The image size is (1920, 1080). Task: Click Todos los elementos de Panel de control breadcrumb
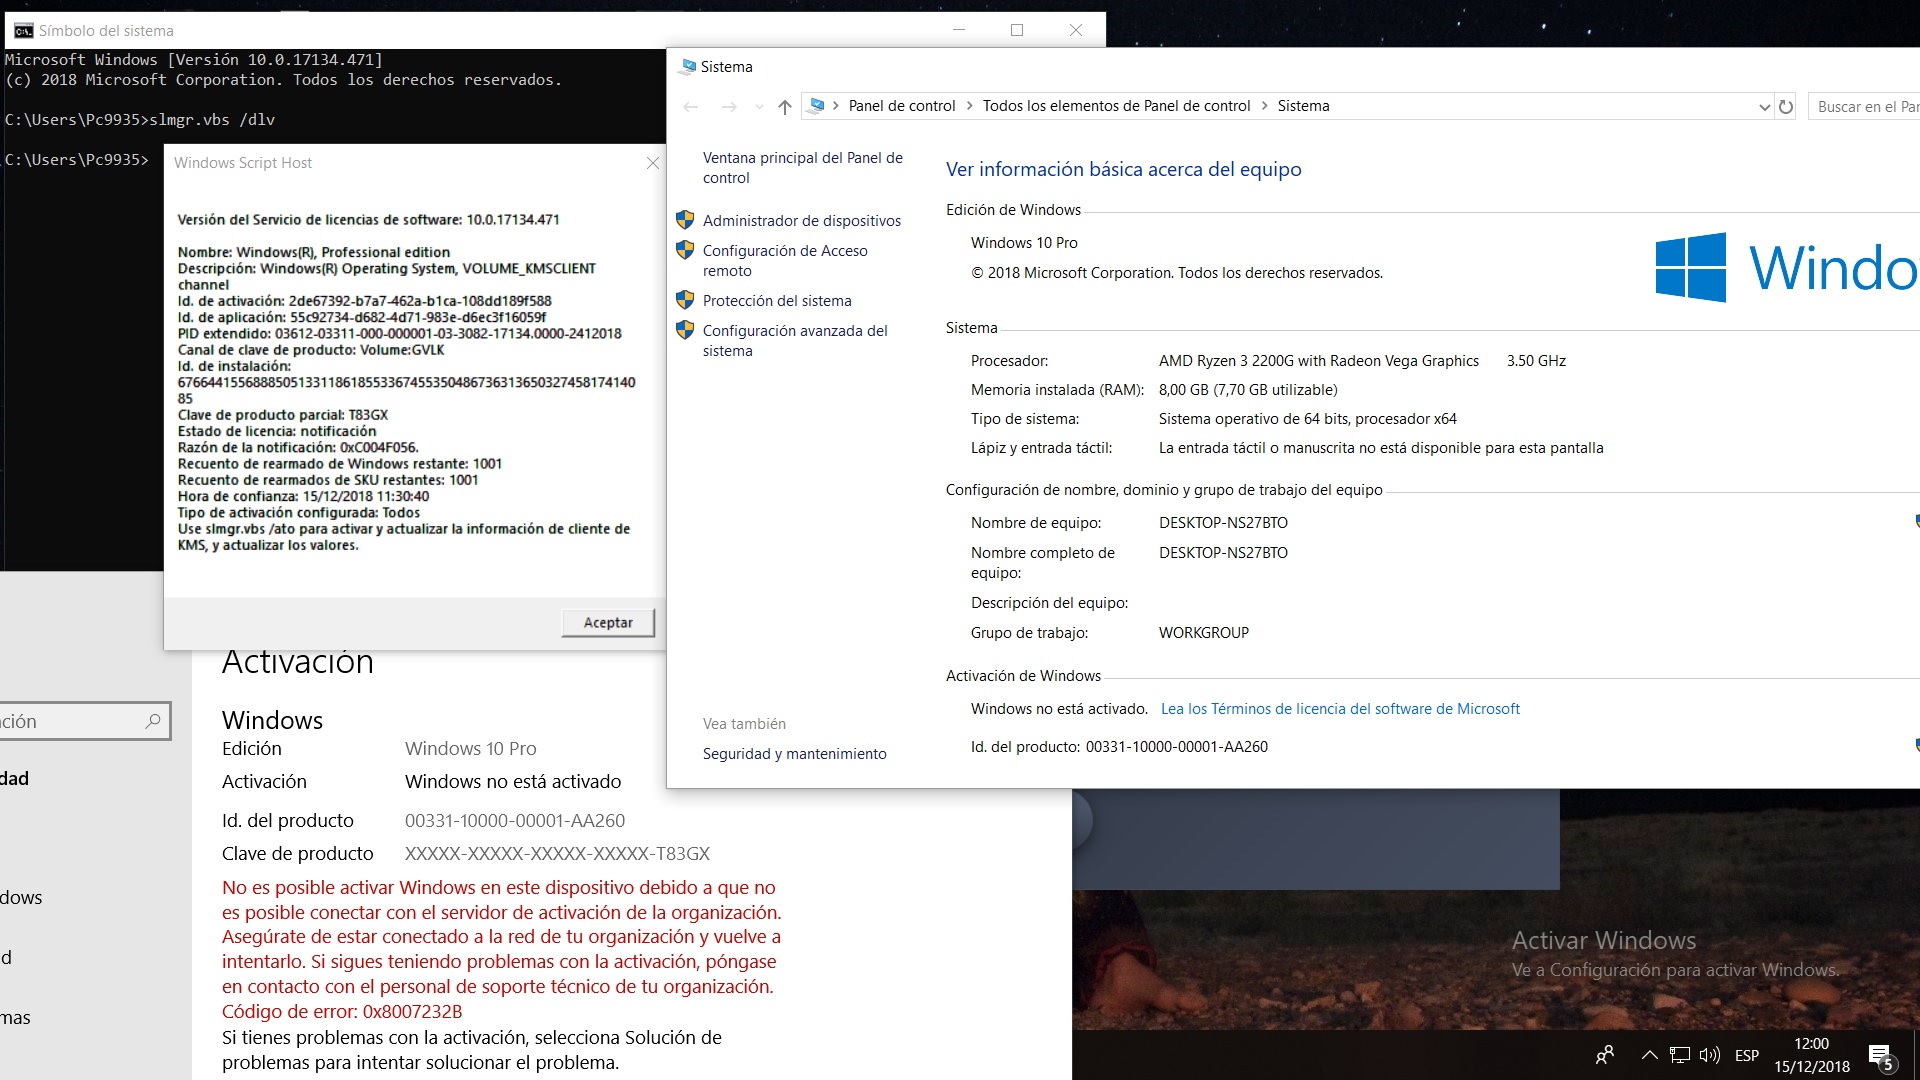click(1116, 106)
